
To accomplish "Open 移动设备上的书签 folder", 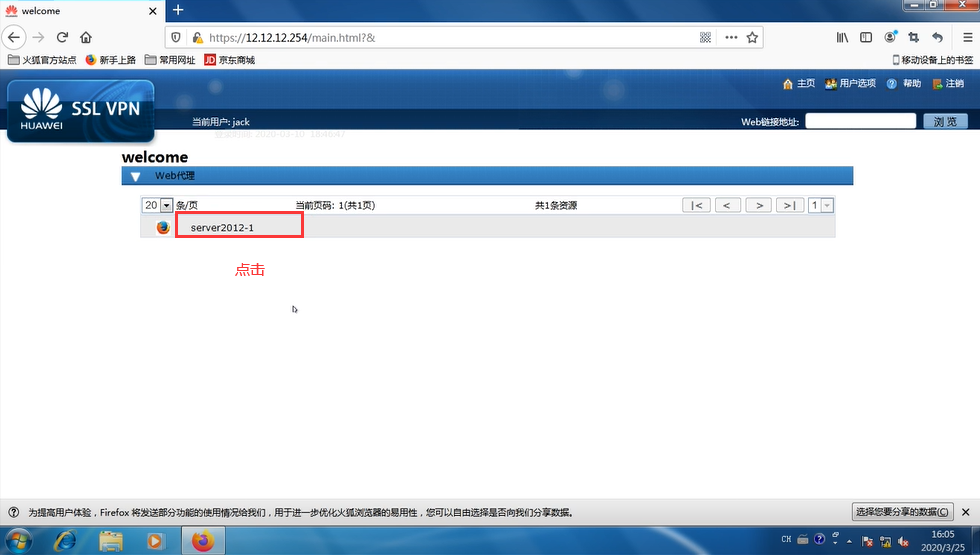I will point(932,60).
